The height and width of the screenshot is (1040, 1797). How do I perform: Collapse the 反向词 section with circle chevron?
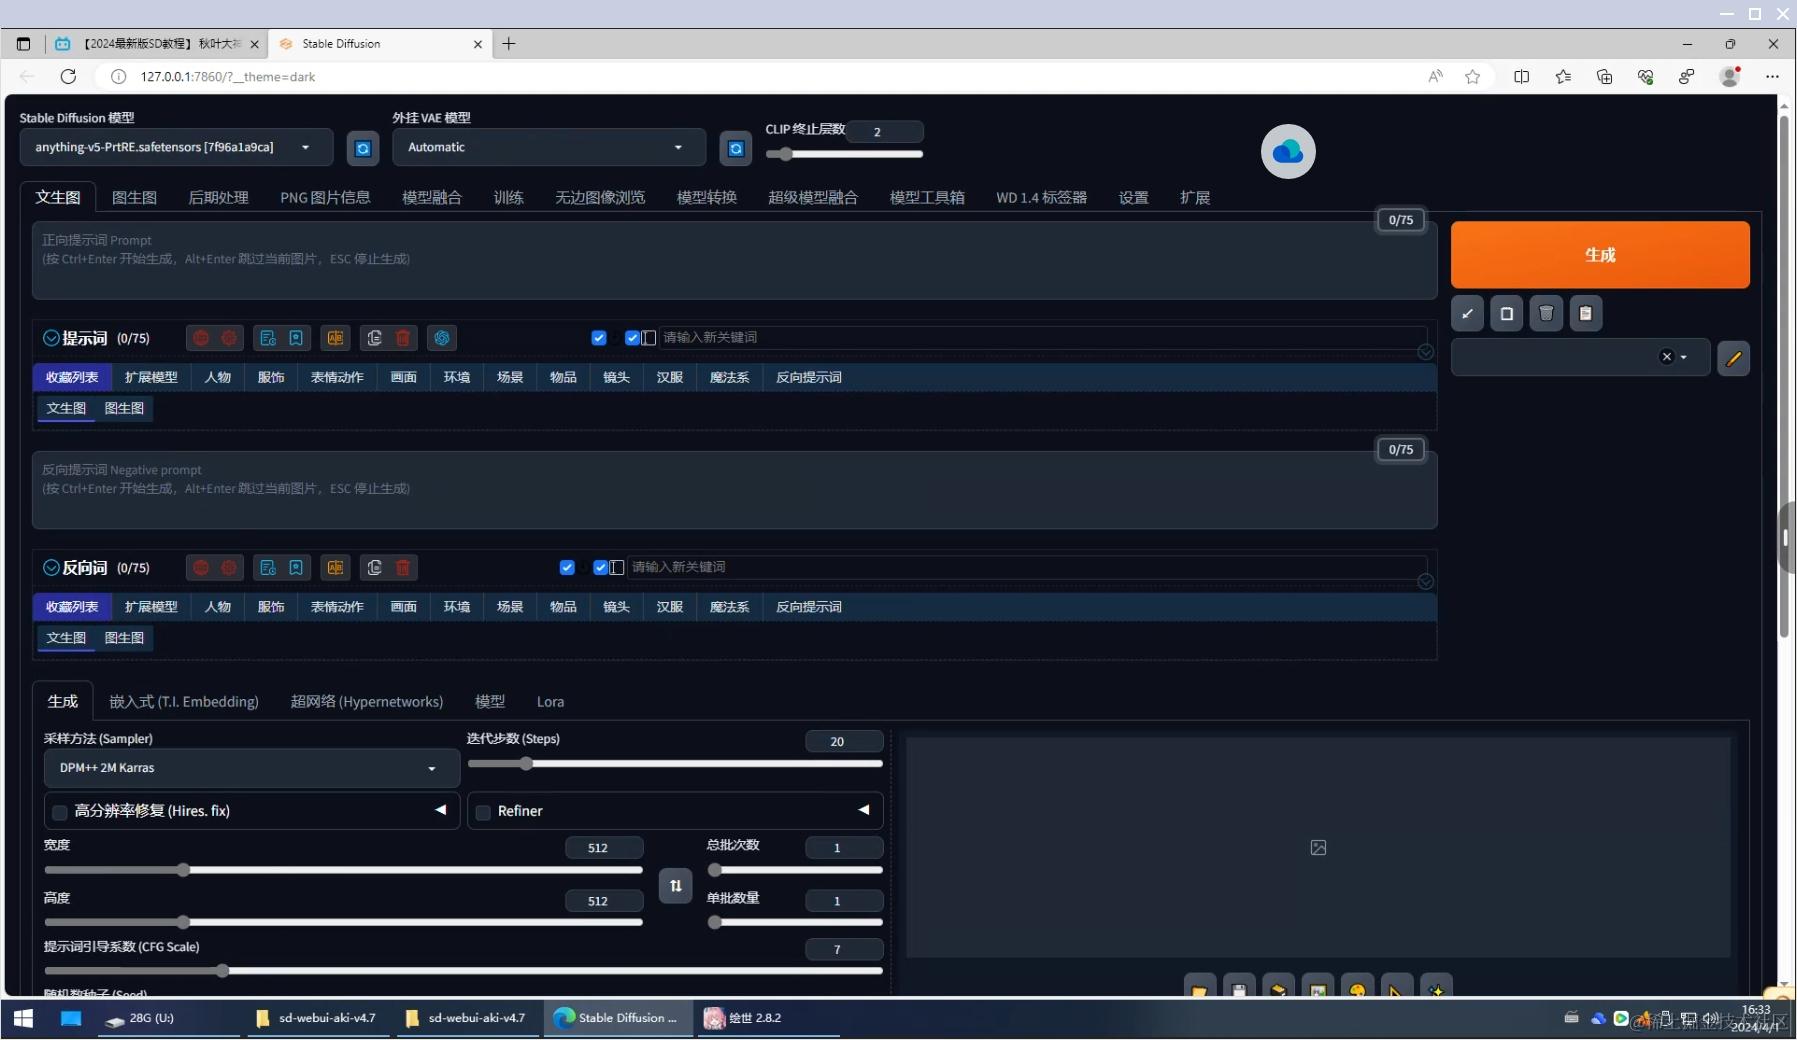click(51, 568)
